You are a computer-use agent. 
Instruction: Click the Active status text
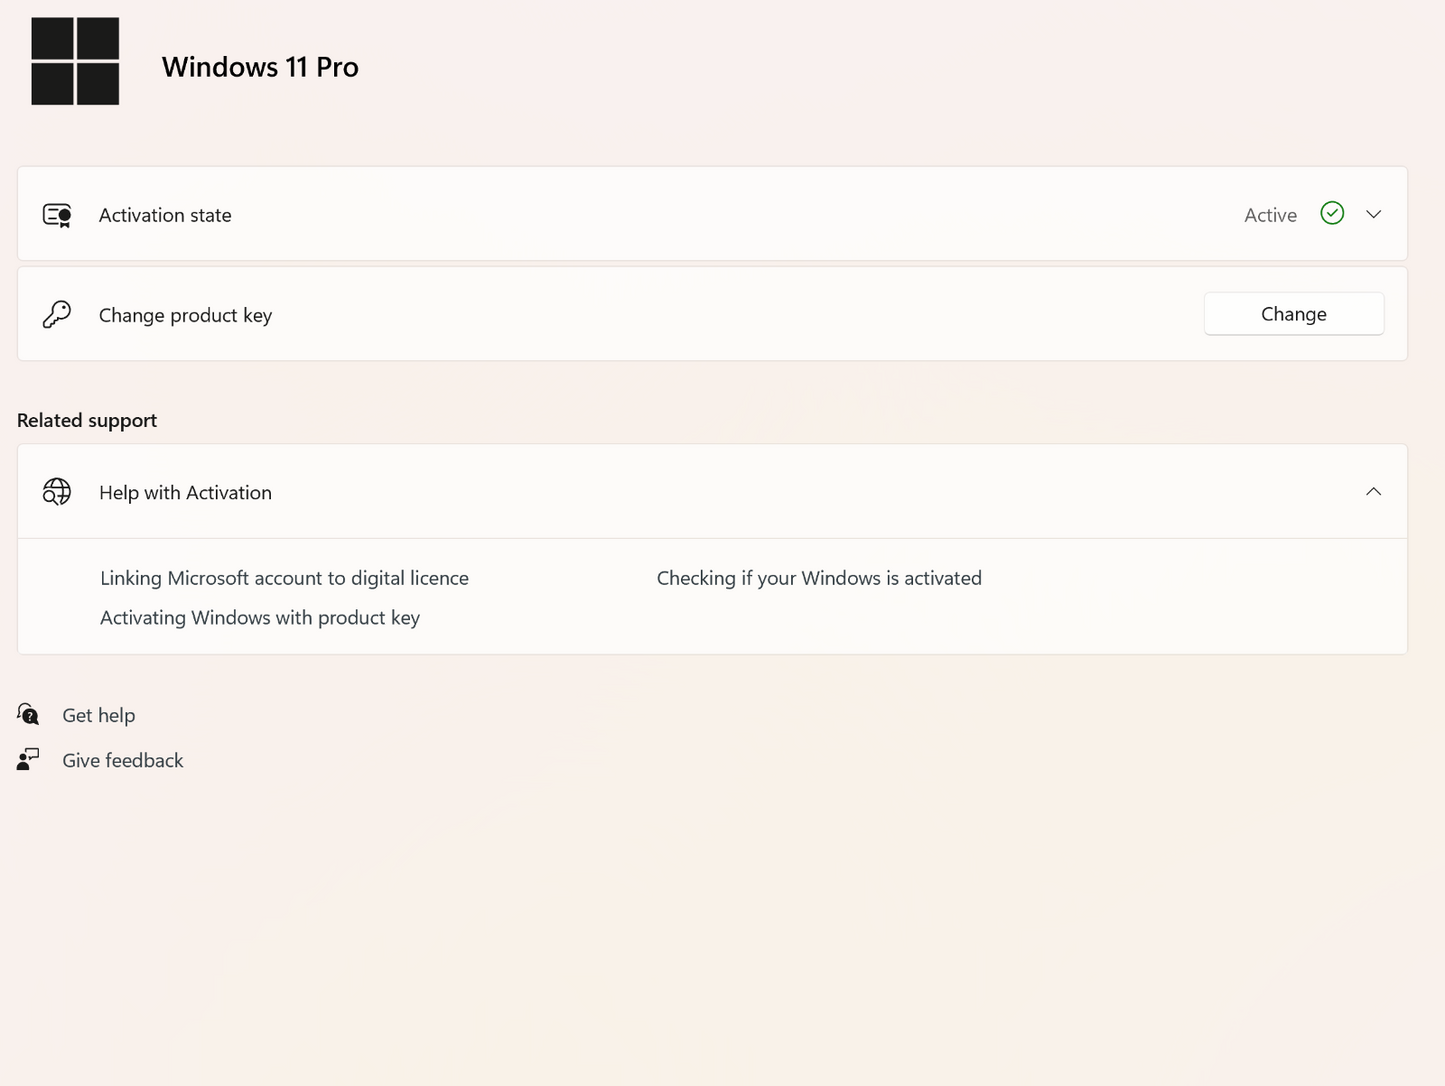click(1270, 215)
